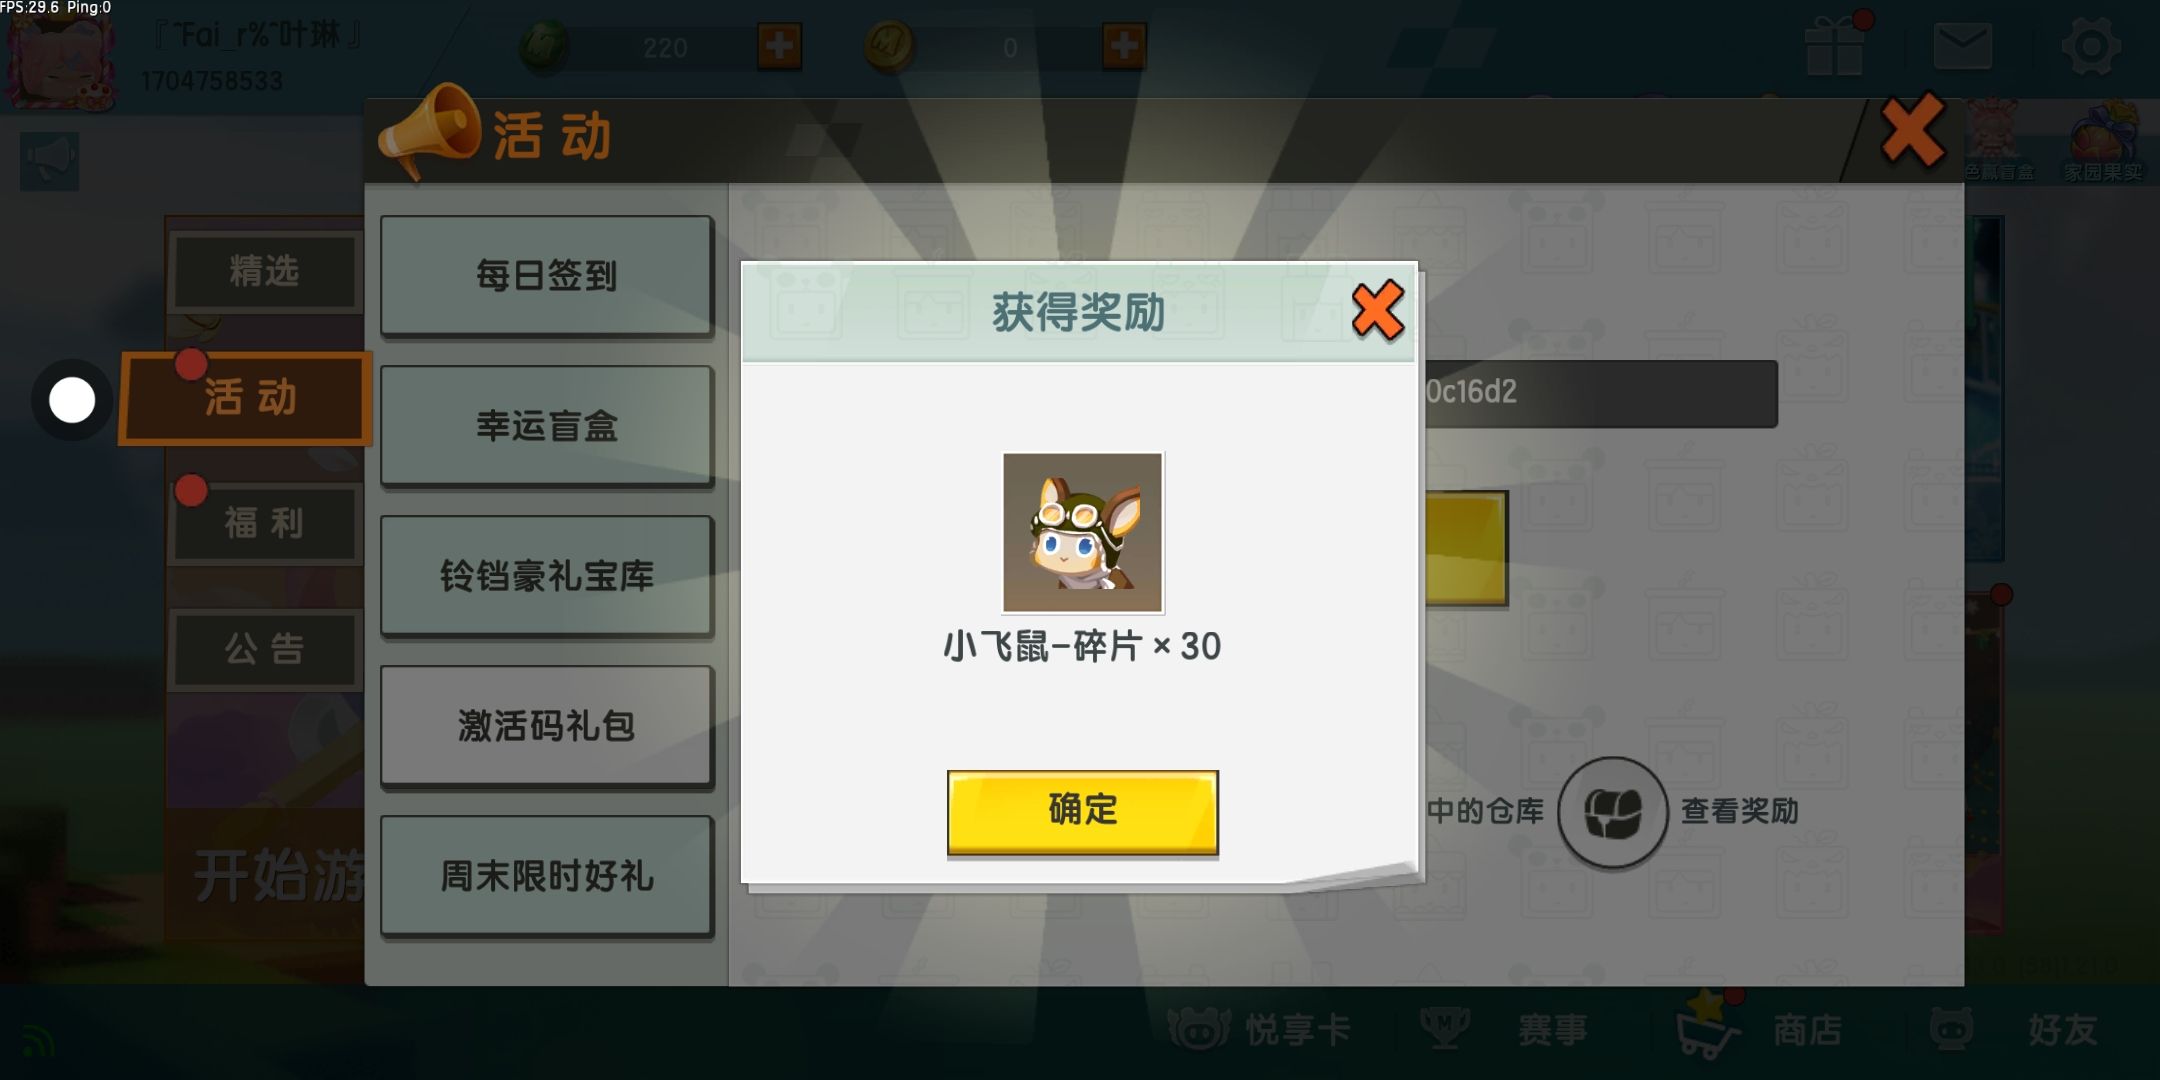Close the 活动 panel
The image size is (2160, 1080).
(1912, 131)
